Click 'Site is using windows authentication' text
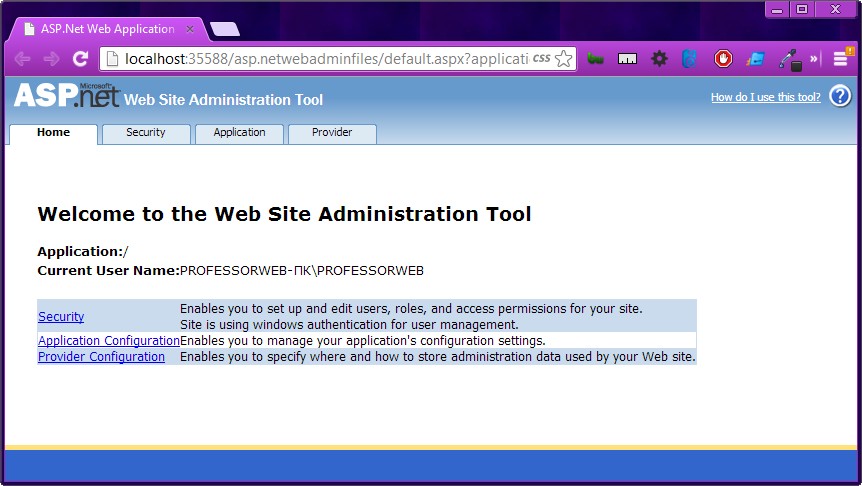 pyautogui.click(x=349, y=324)
